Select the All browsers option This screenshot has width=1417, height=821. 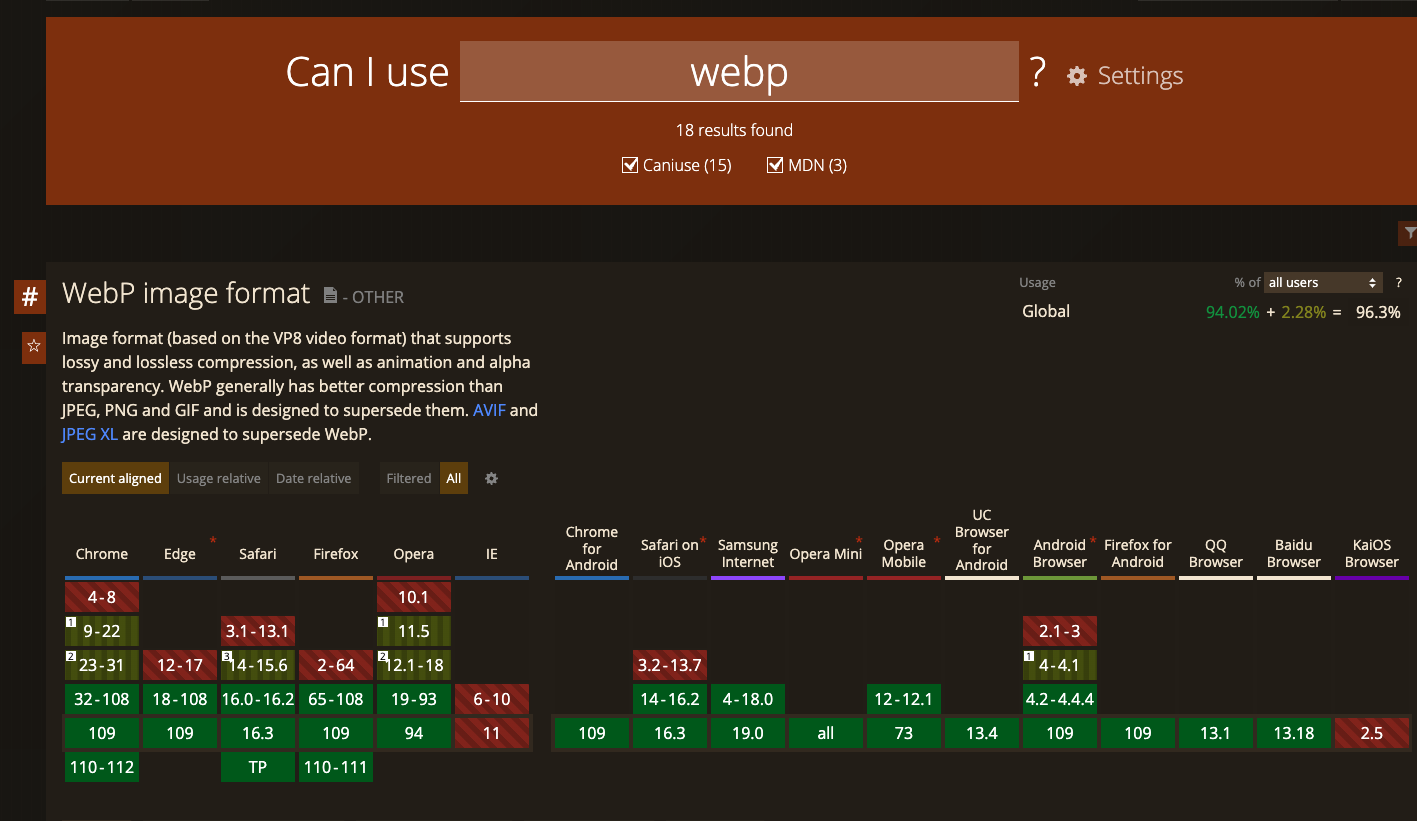[454, 478]
